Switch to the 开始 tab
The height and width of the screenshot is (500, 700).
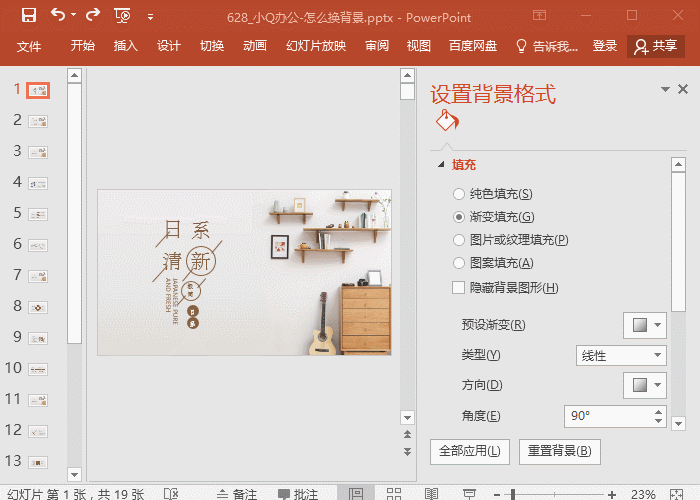[x=83, y=46]
